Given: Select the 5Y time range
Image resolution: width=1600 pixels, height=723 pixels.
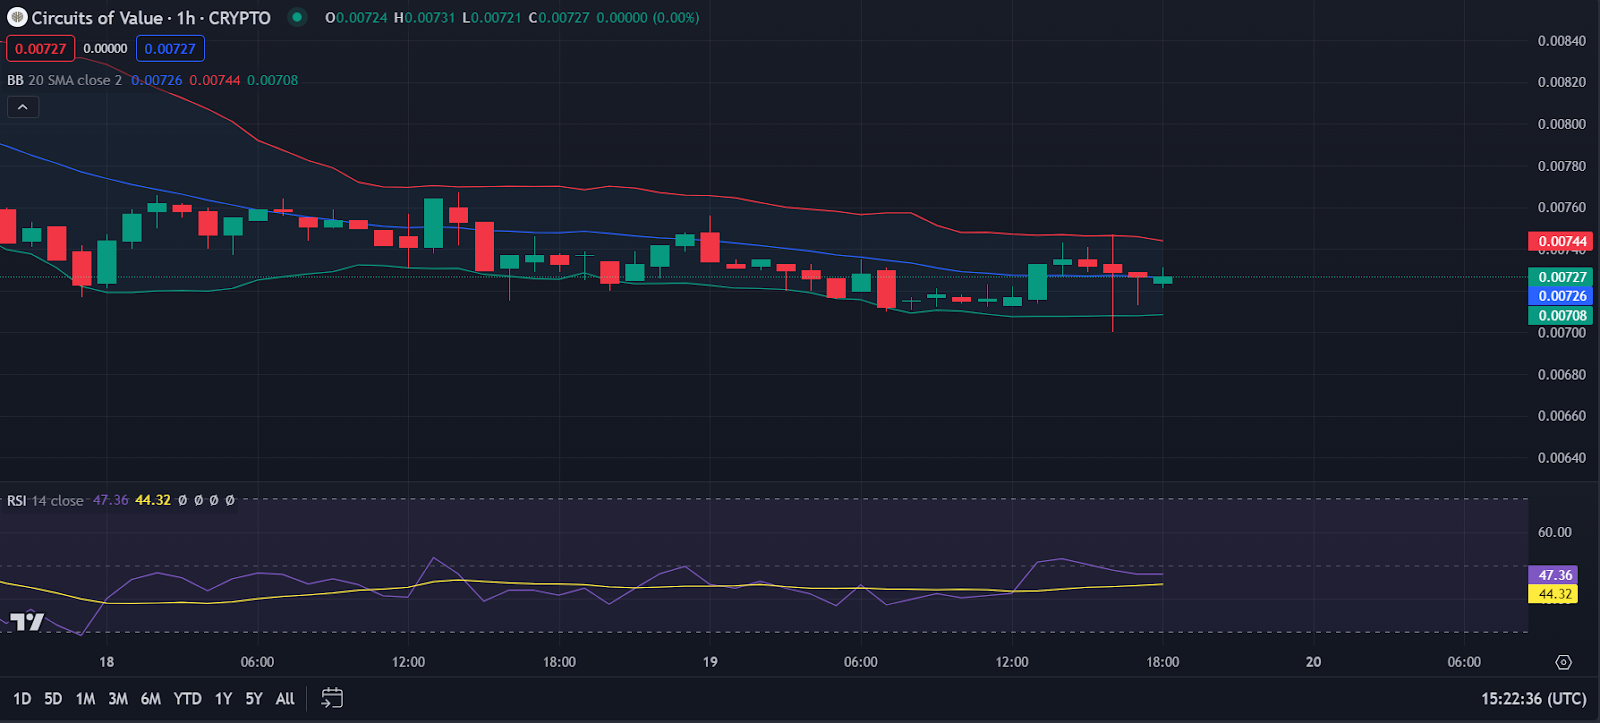Looking at the screenshot, I should point(254,699).
